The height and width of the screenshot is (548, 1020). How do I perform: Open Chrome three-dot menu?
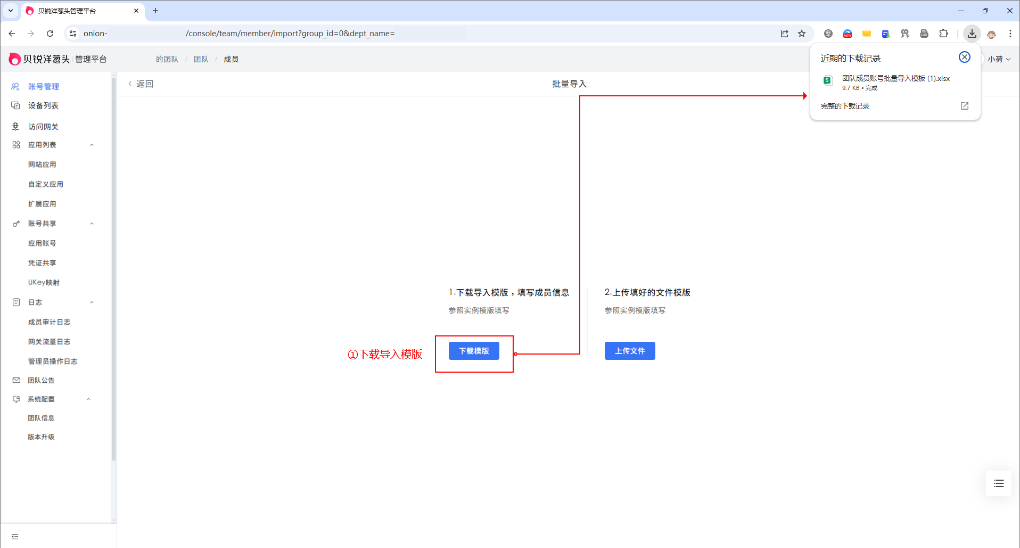point(1010,33)
